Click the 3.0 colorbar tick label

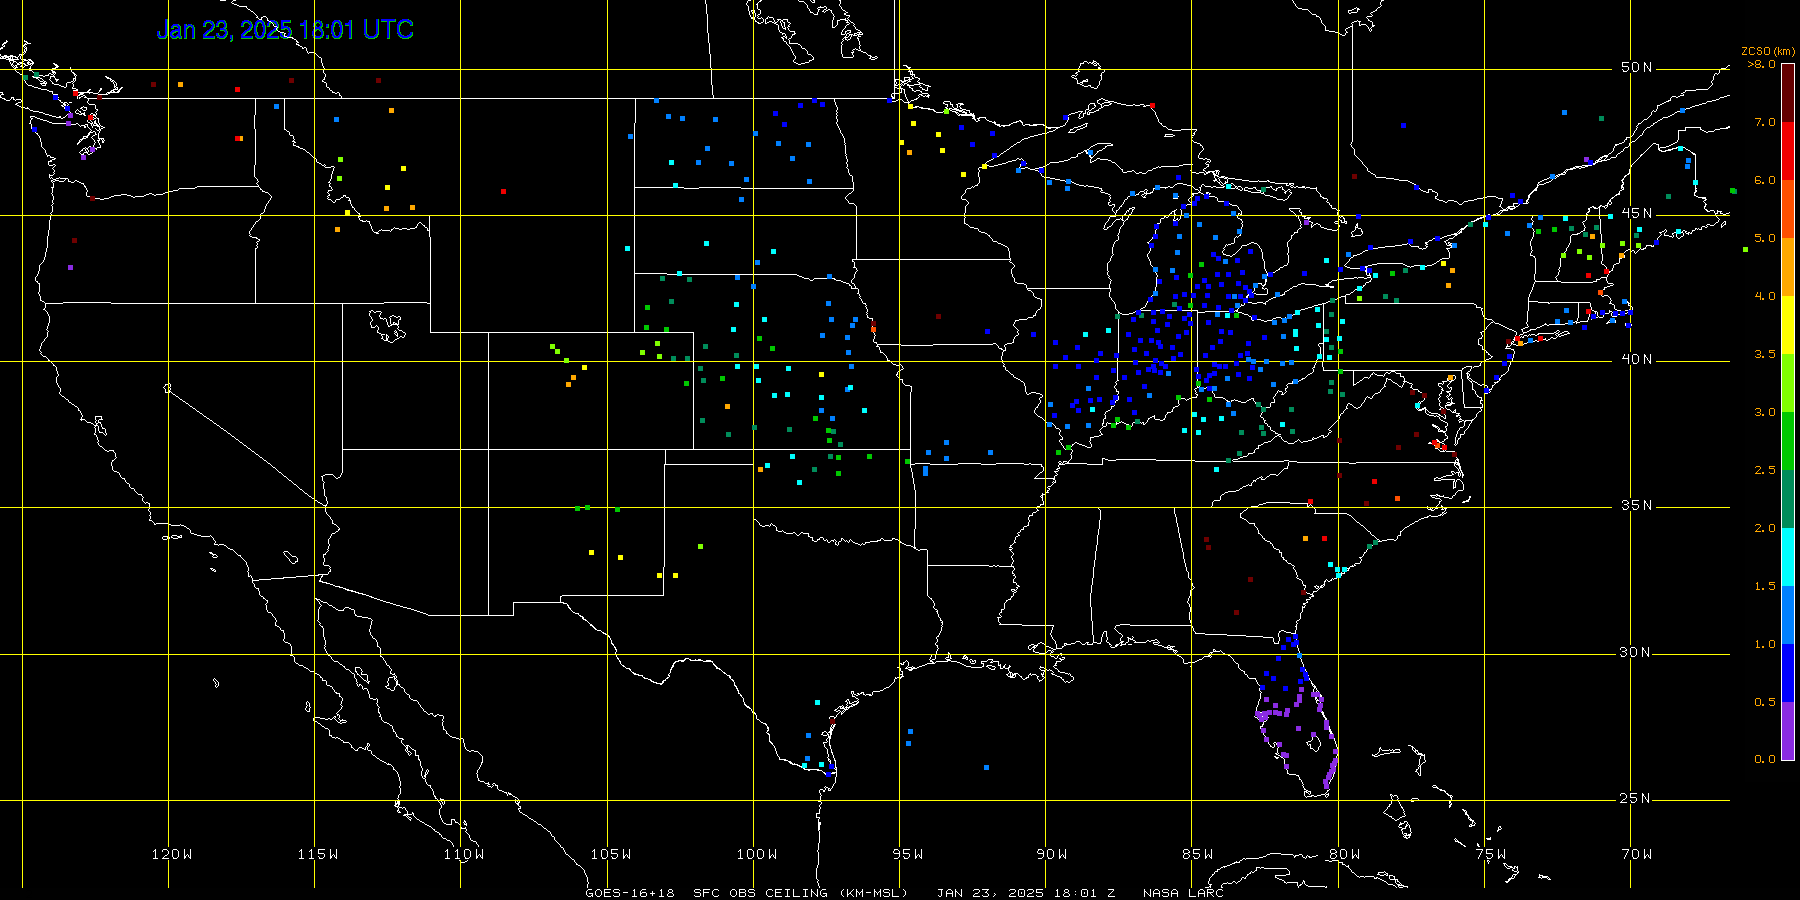[1765, 412]
